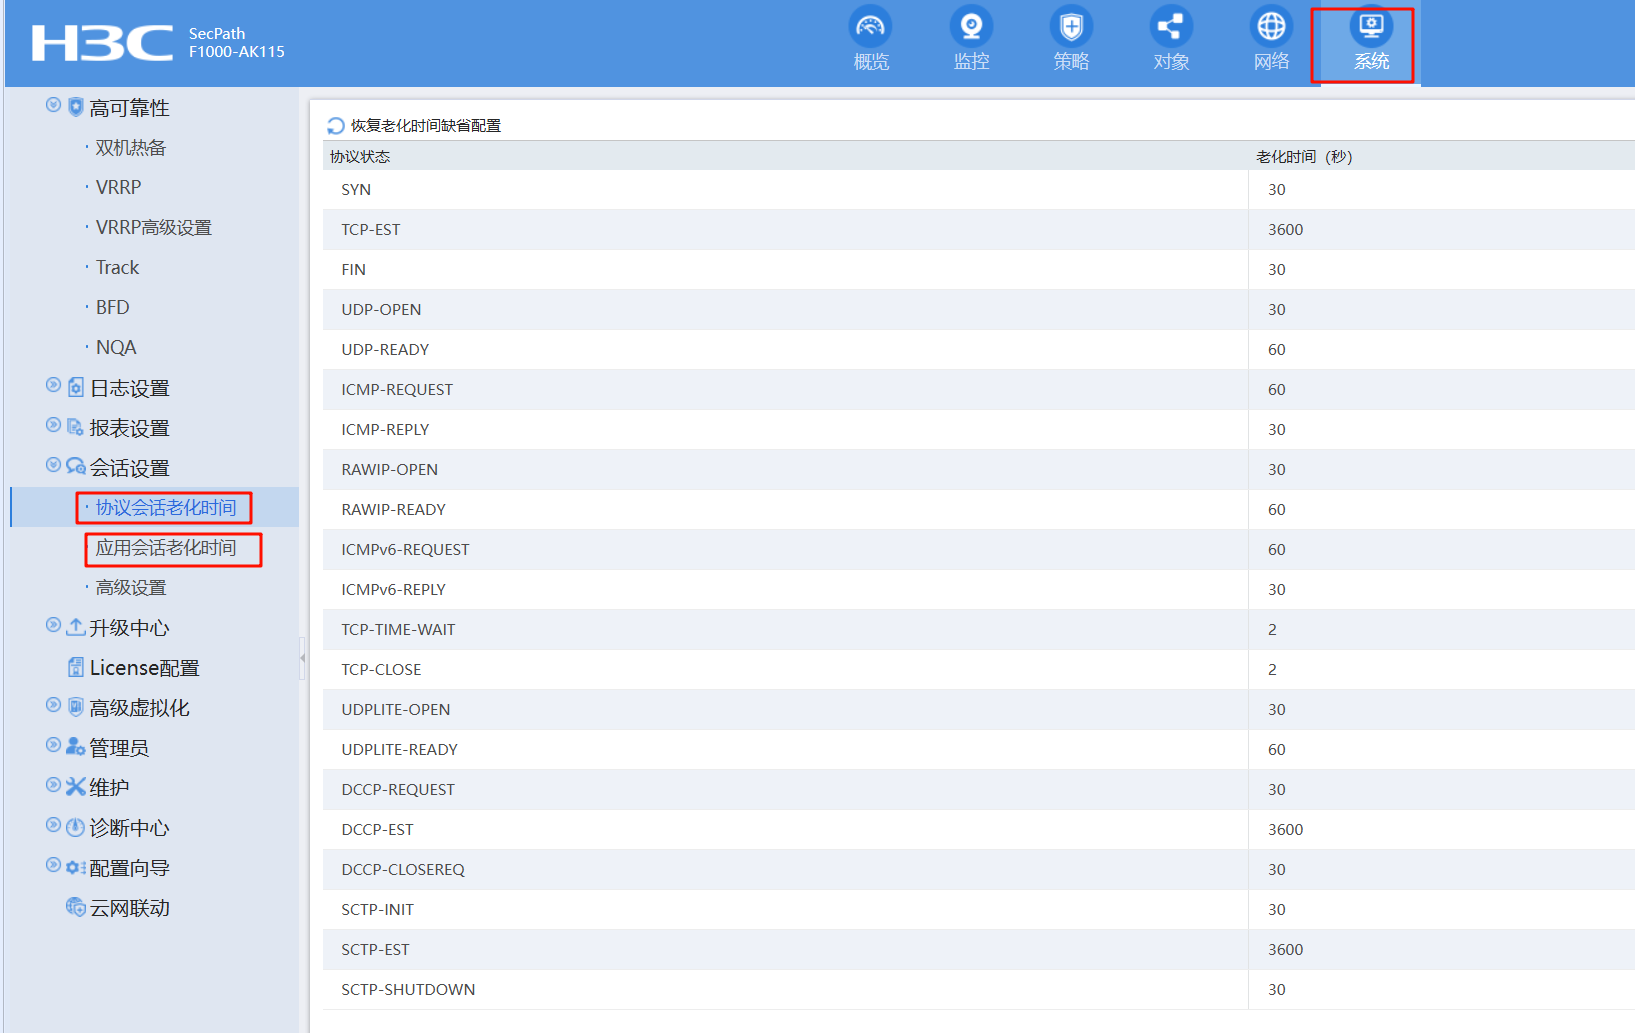1635x1033 pixels.
Task: Open the 策略 policy shield icon
Action: tap(1070, 28)
